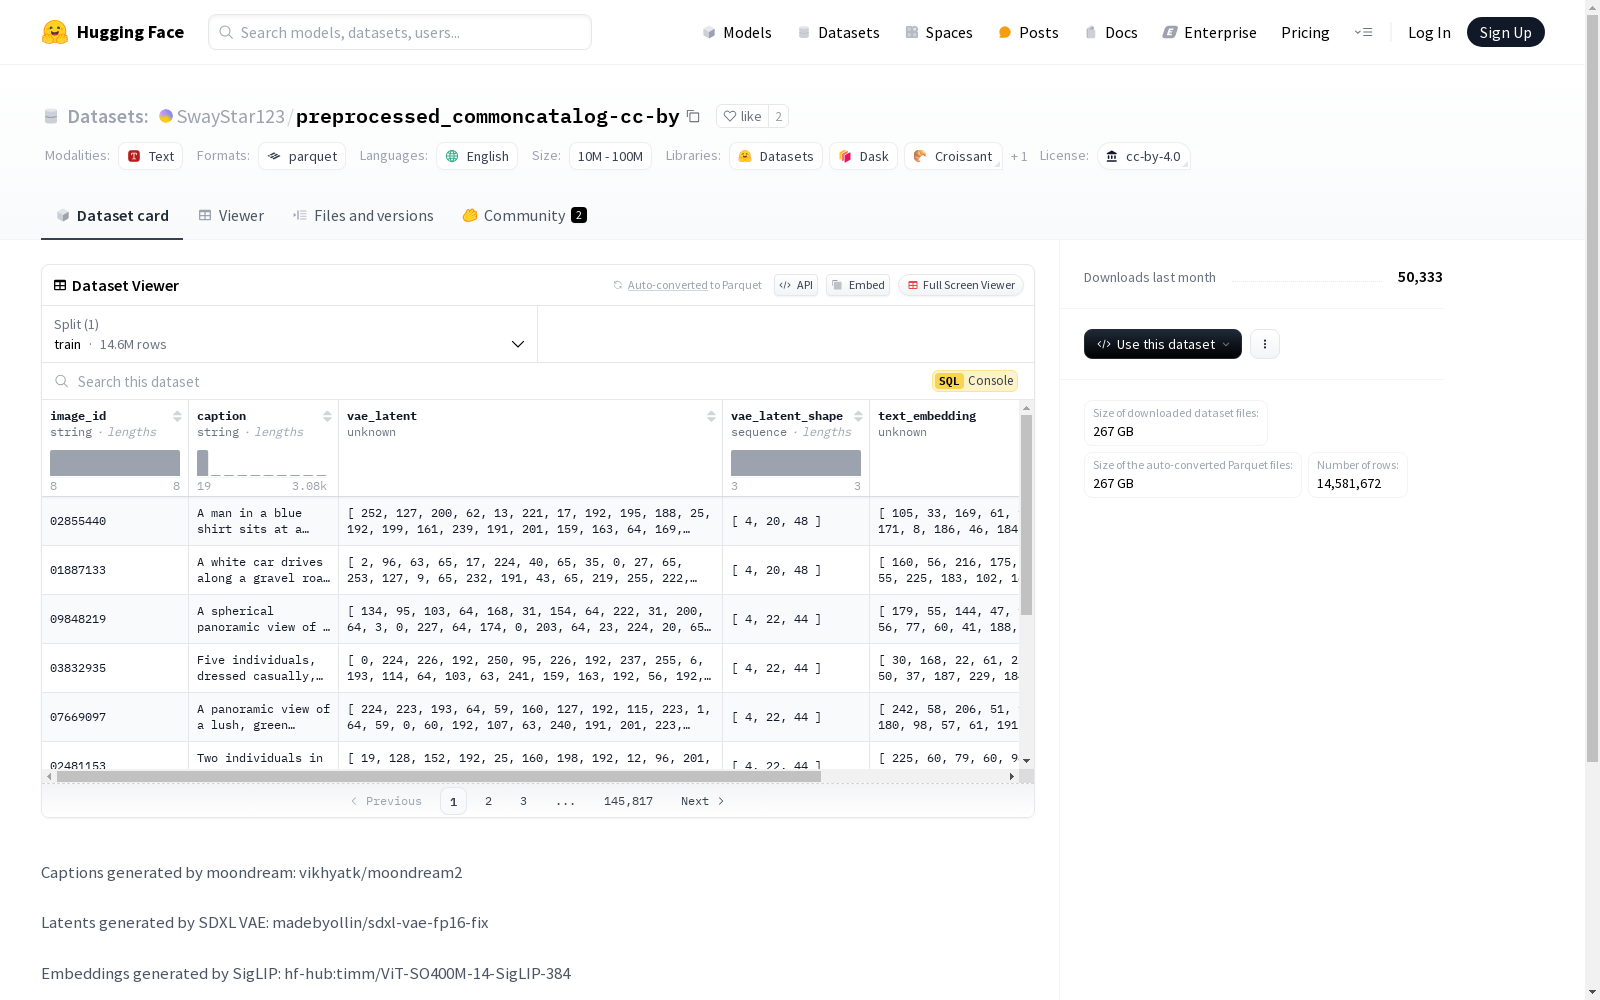
Task: Open the Posts menu item
Action: pos(1028,32)
